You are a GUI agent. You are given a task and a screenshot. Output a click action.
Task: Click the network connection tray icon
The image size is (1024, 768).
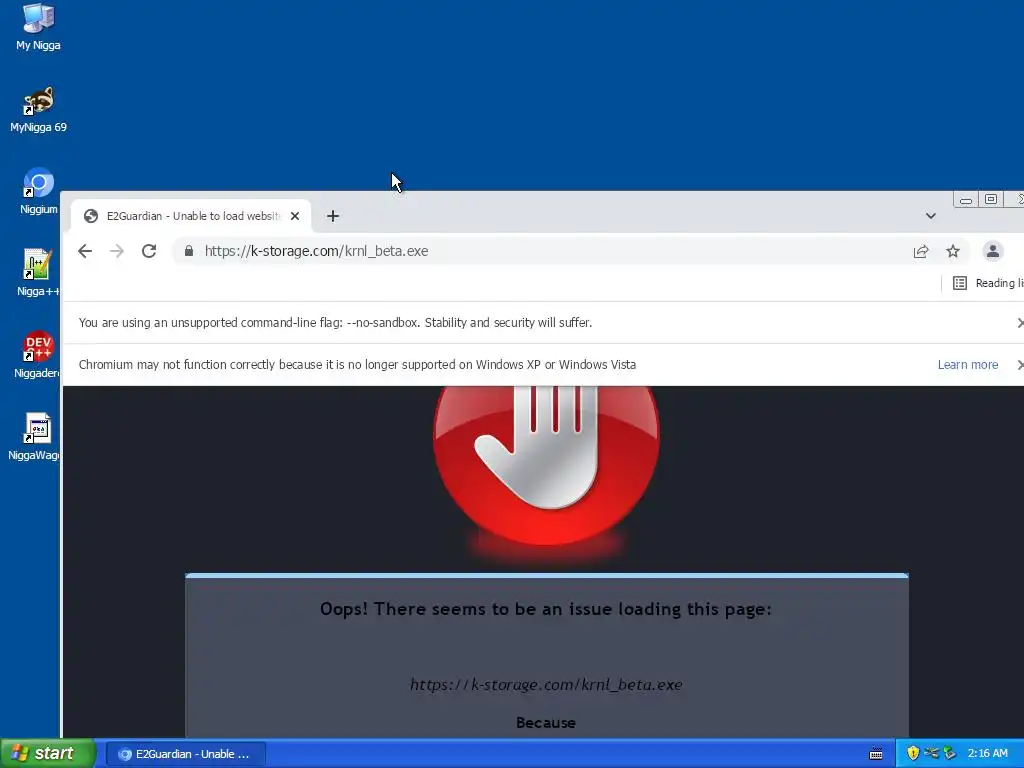[x=931, y=753]
